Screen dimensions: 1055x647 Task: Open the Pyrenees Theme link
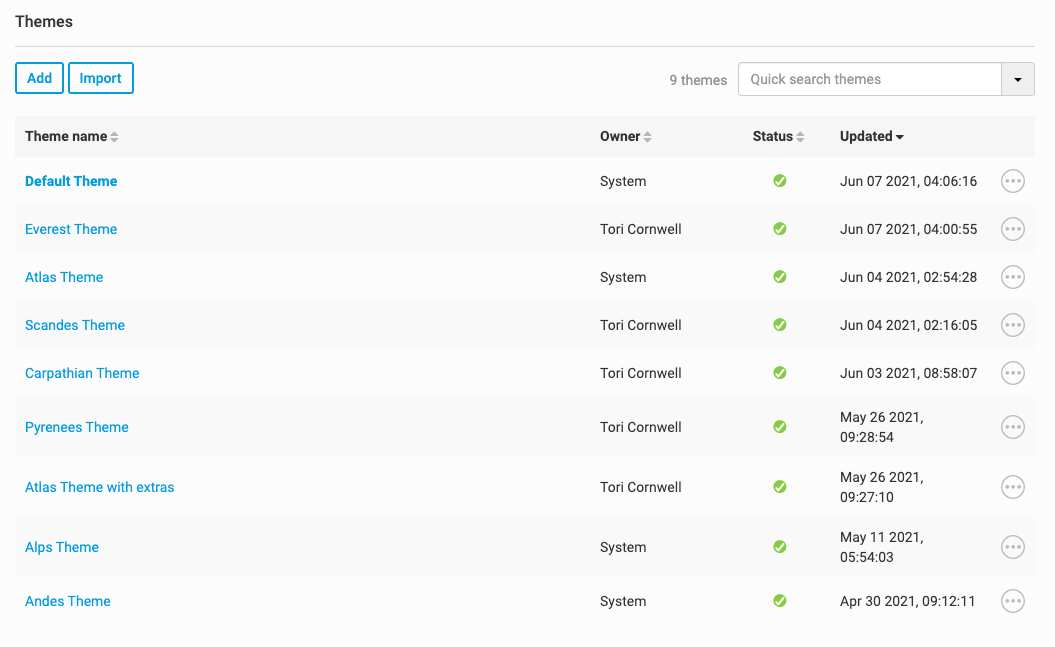(x=77, y=427)
